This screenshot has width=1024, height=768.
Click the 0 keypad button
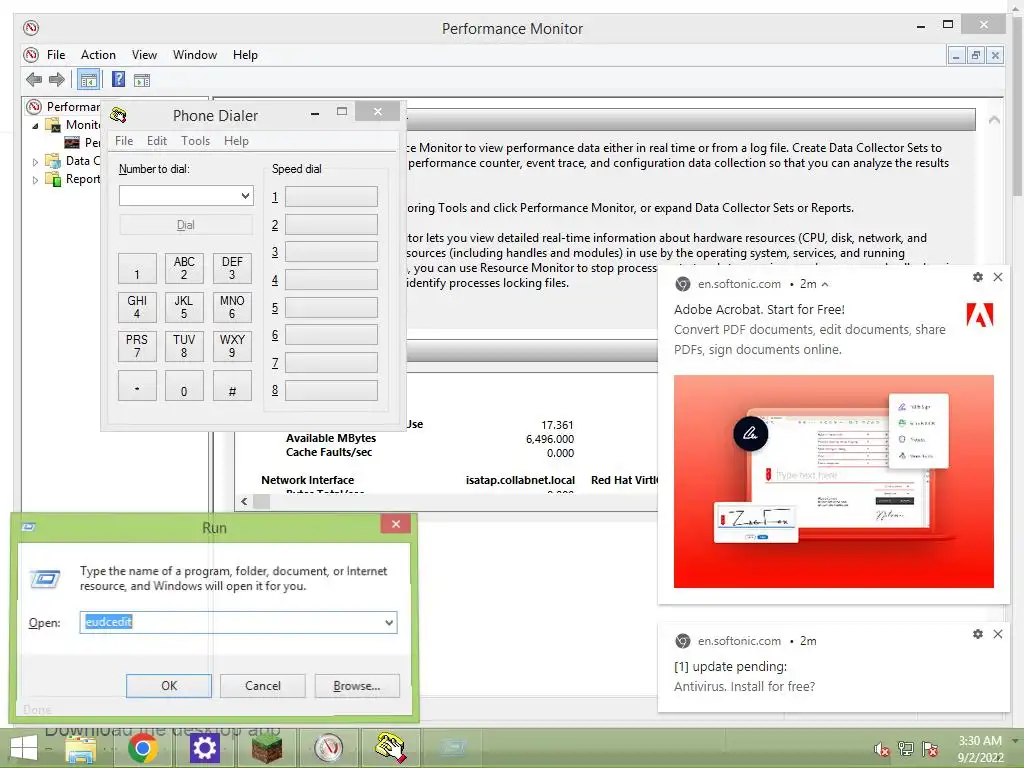click(184, 385)
